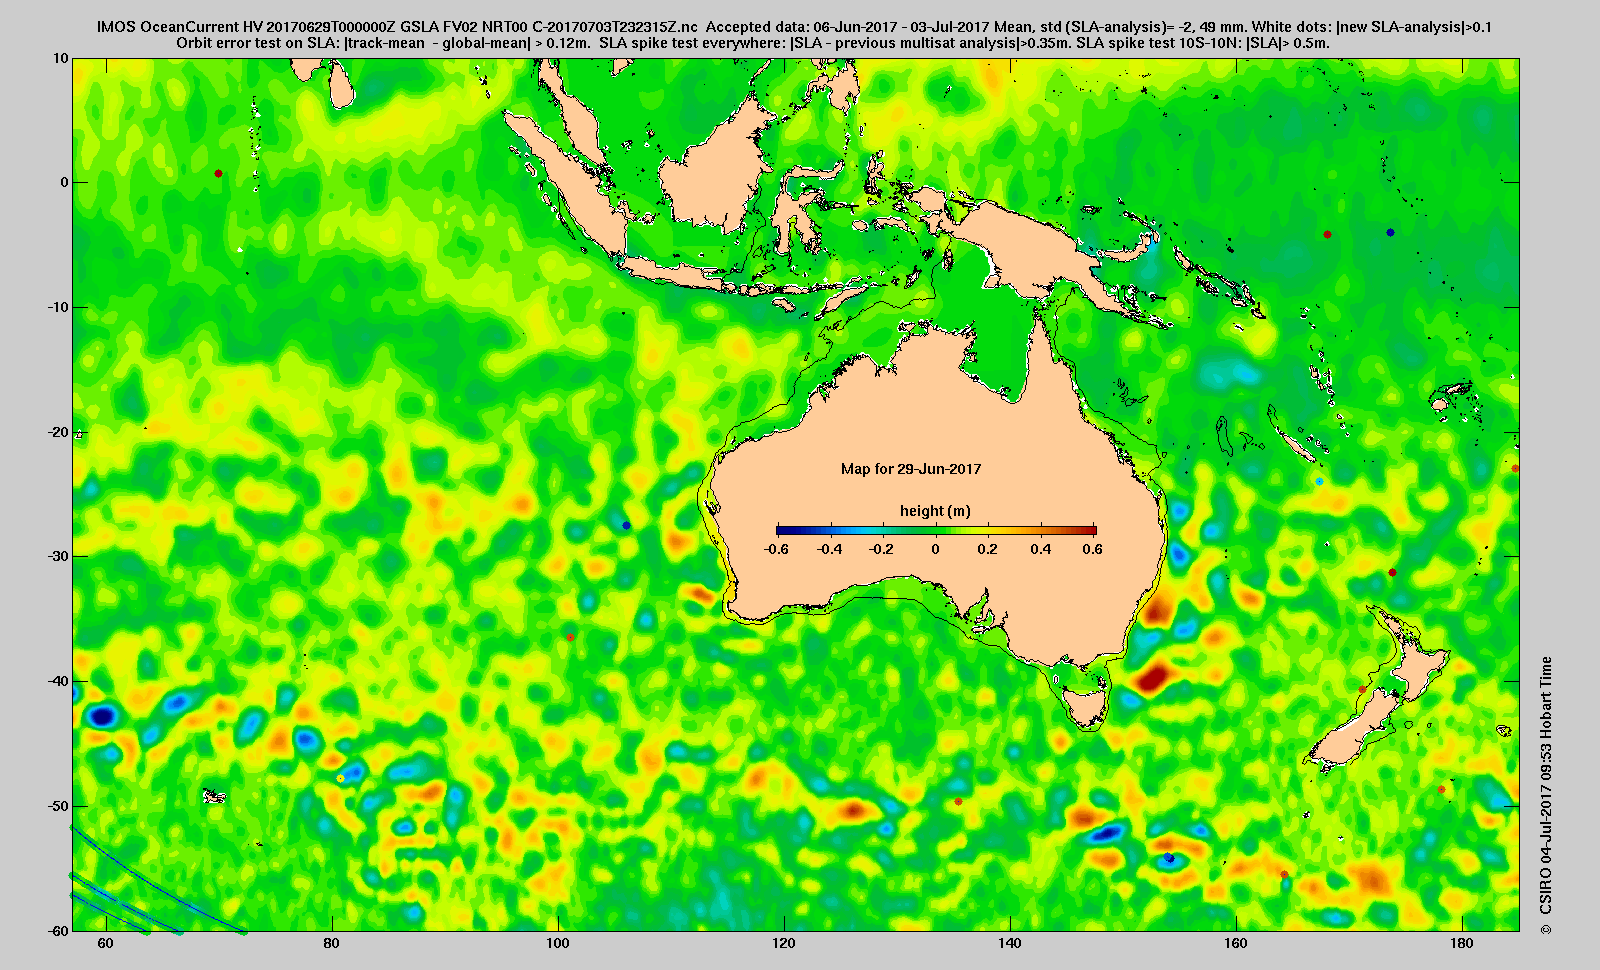
Task: Click latitude axis label 10
Action: [x=62, y=58]
